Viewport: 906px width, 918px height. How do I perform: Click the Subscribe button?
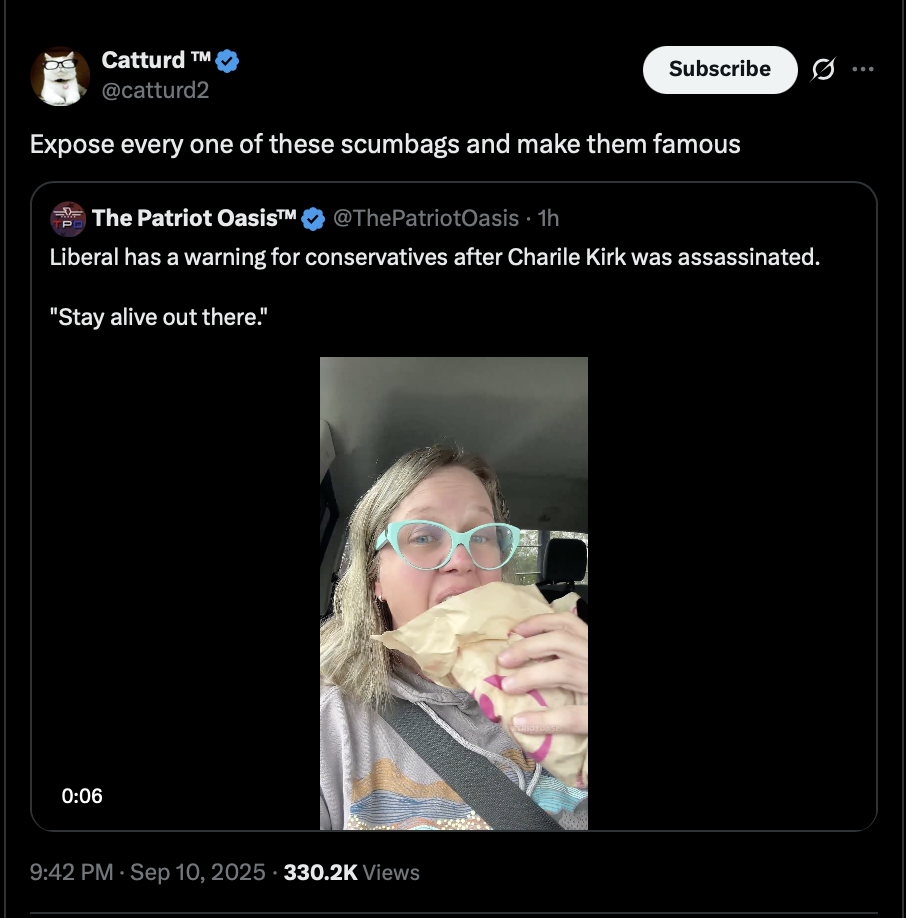pyautogui.click(x=719, y=69)
